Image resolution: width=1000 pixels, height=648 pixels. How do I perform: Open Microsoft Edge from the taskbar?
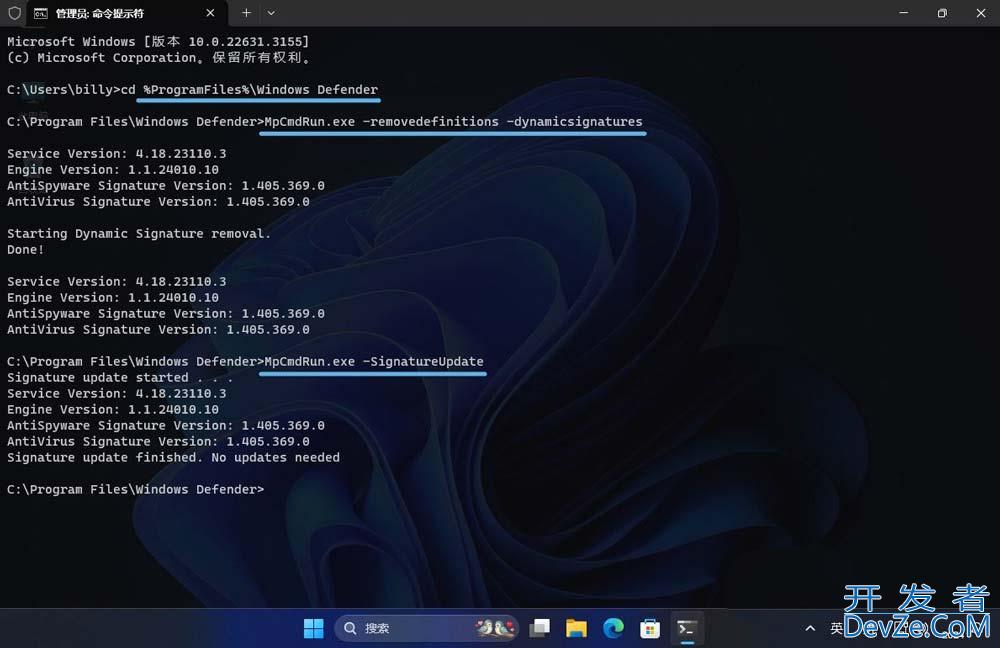tap(613, 628)
